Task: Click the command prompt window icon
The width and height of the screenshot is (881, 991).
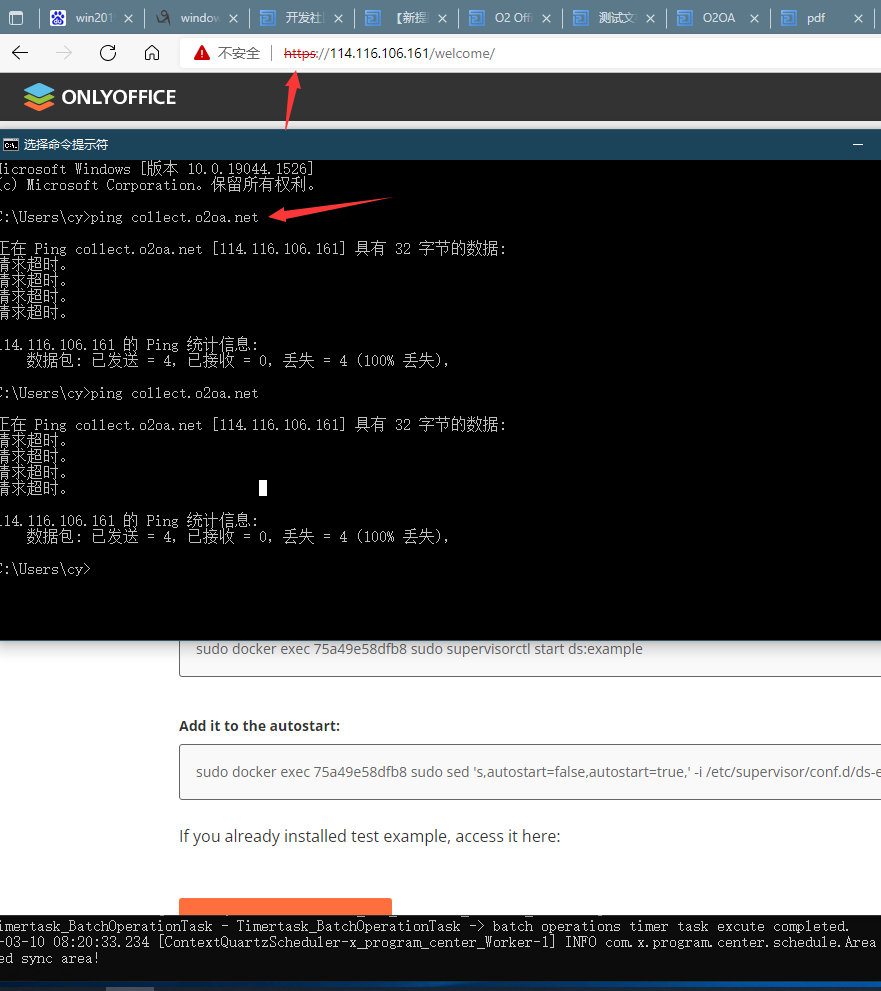Action: click(x=11, y=145)
